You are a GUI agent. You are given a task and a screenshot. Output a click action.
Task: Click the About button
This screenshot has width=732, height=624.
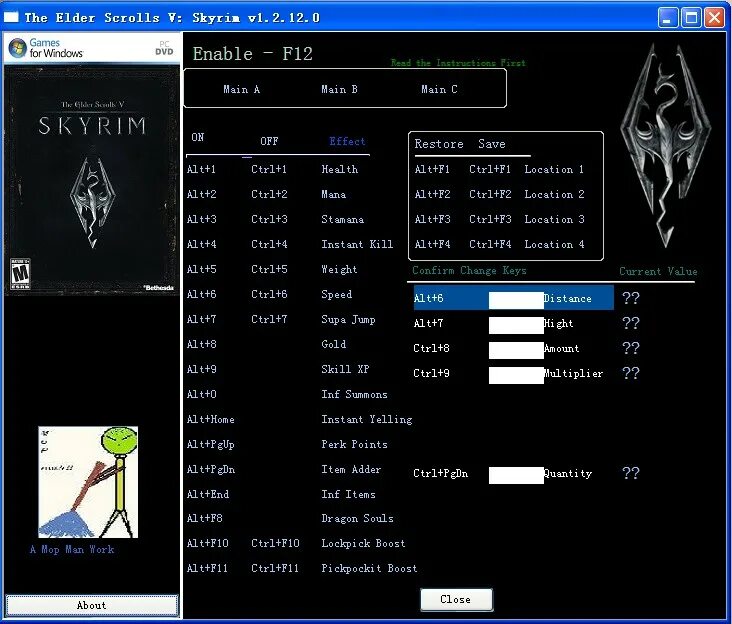[92, 605]
